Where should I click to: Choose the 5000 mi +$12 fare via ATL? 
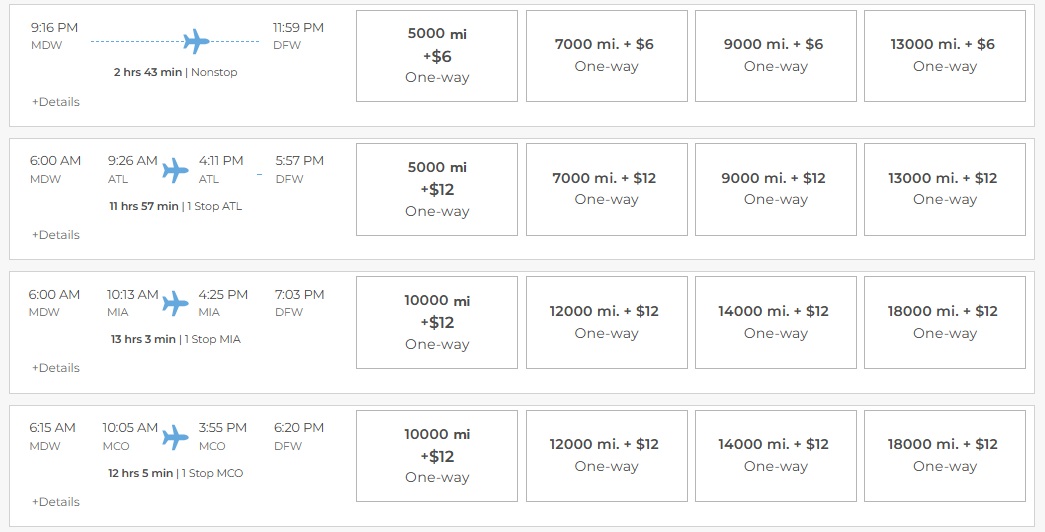(x=437, y=189)
